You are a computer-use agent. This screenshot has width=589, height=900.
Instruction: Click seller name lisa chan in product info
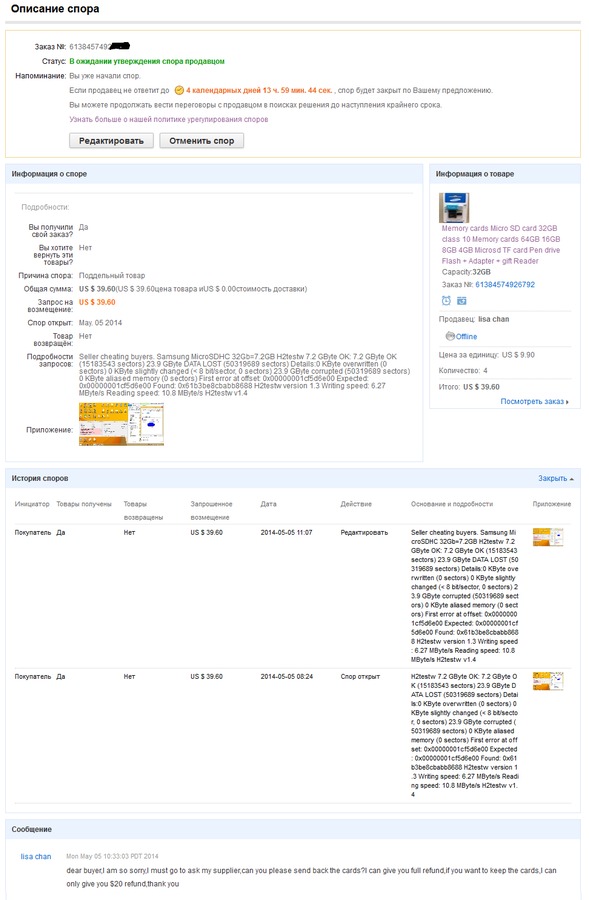[x=494, y=319]
